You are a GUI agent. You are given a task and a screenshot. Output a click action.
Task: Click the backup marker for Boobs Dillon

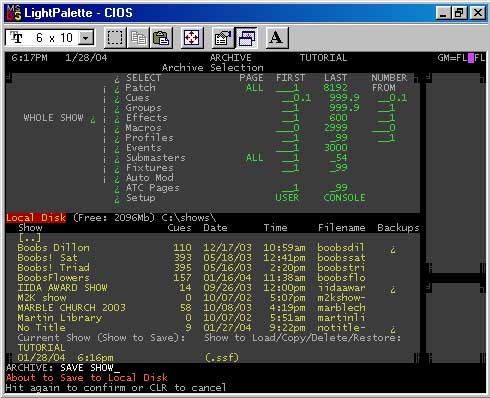coord(393,249)
